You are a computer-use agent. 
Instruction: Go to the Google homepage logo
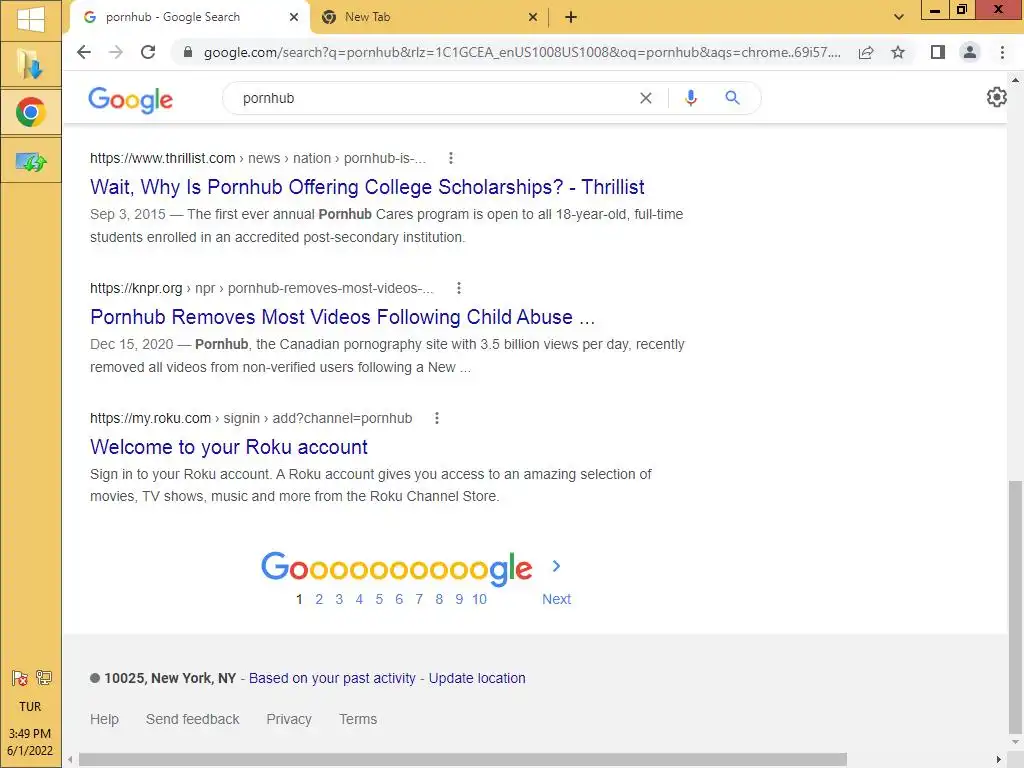[131, 99]
